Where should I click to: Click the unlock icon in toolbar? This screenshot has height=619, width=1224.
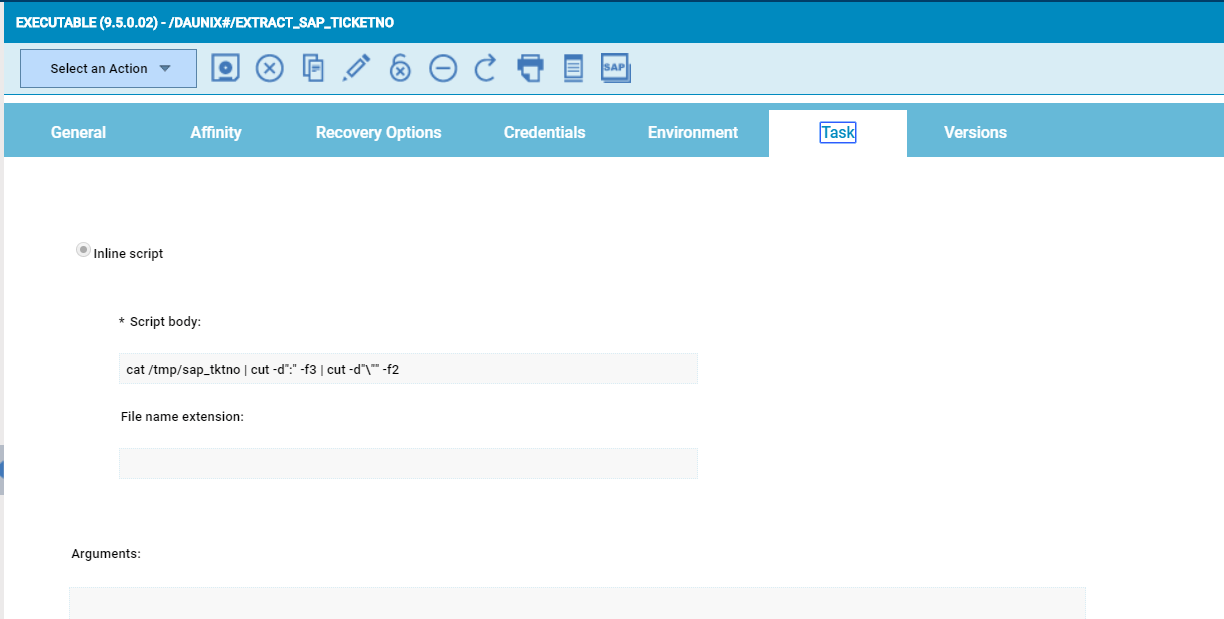[x=400, y=68]
